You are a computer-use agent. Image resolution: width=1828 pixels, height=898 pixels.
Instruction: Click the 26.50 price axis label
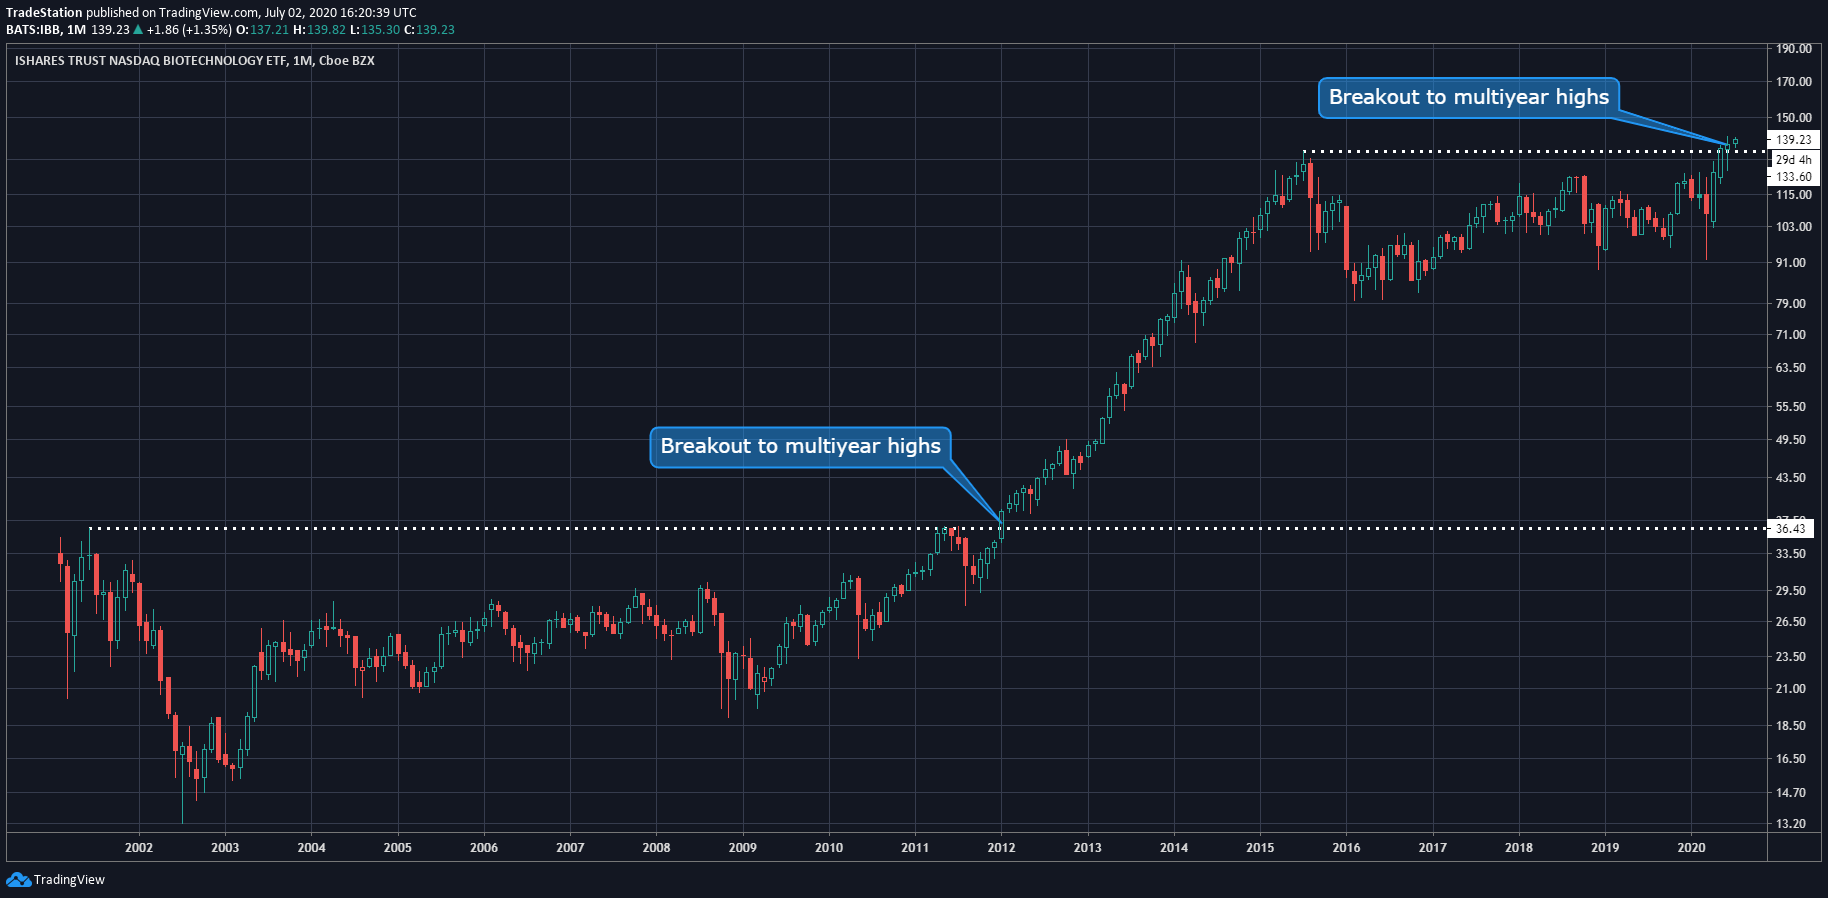point(1791,622)
